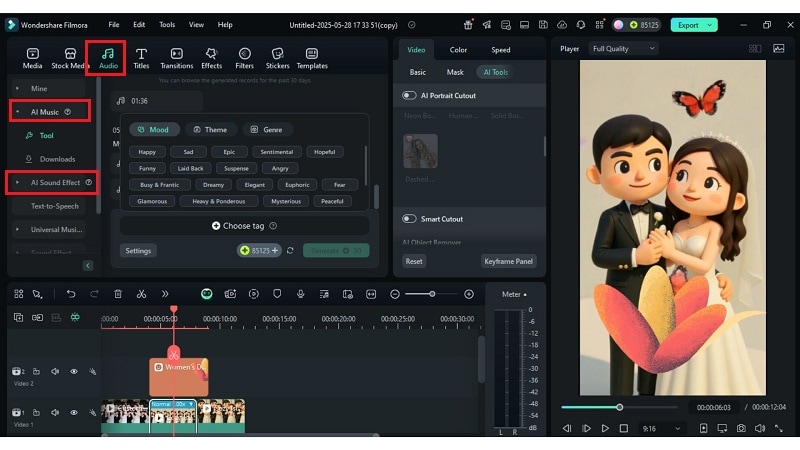The width and height of the screenshot is (800, 450).
Task: Open the Keyframe Panel button
Action: click(x=508, y=261)
